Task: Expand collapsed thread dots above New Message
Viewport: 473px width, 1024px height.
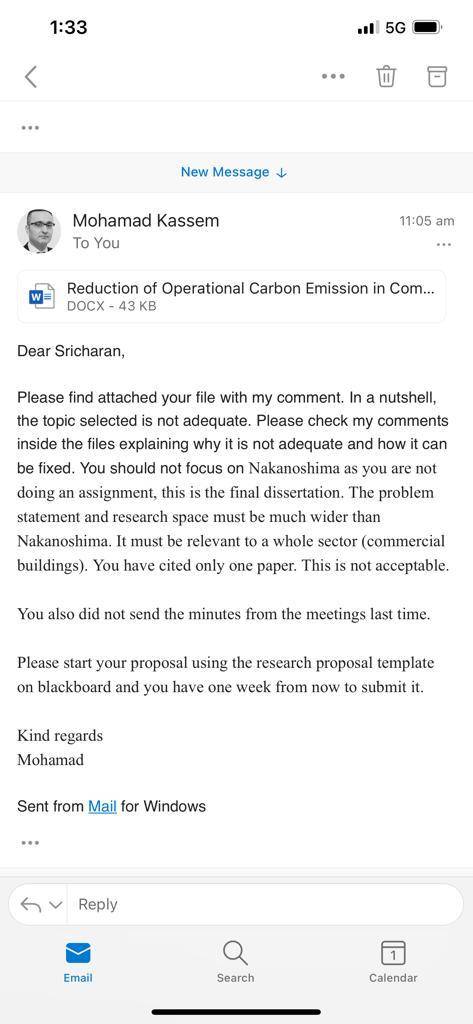Action: coord(30,127)
